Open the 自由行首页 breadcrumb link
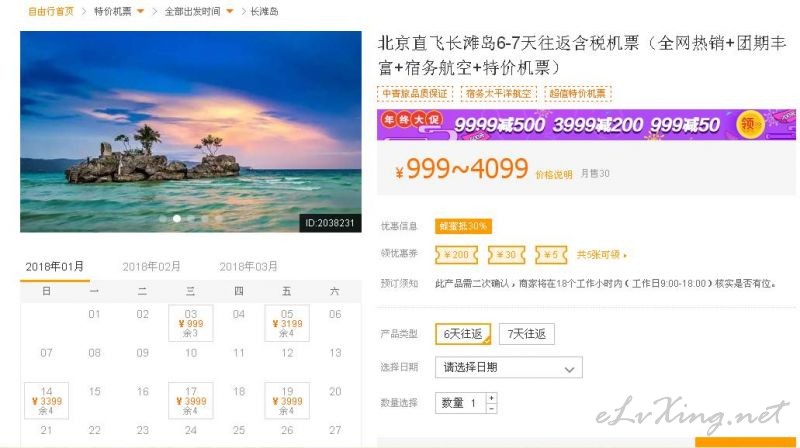The image size is (800, 448). [x=51, y=11]
